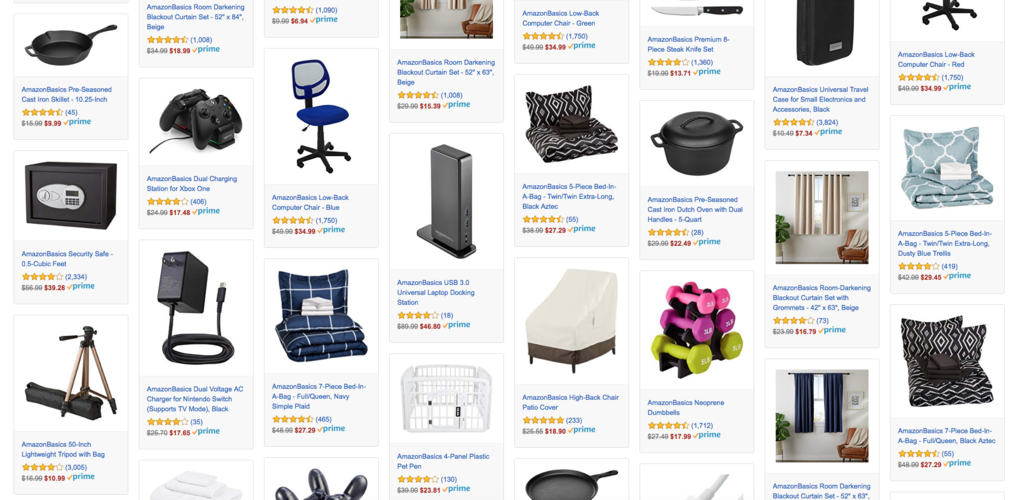
Task: Click AmazonBasics Dual Voltage AC Charger title
Action: pyautogui.click(x=195, y=399)
